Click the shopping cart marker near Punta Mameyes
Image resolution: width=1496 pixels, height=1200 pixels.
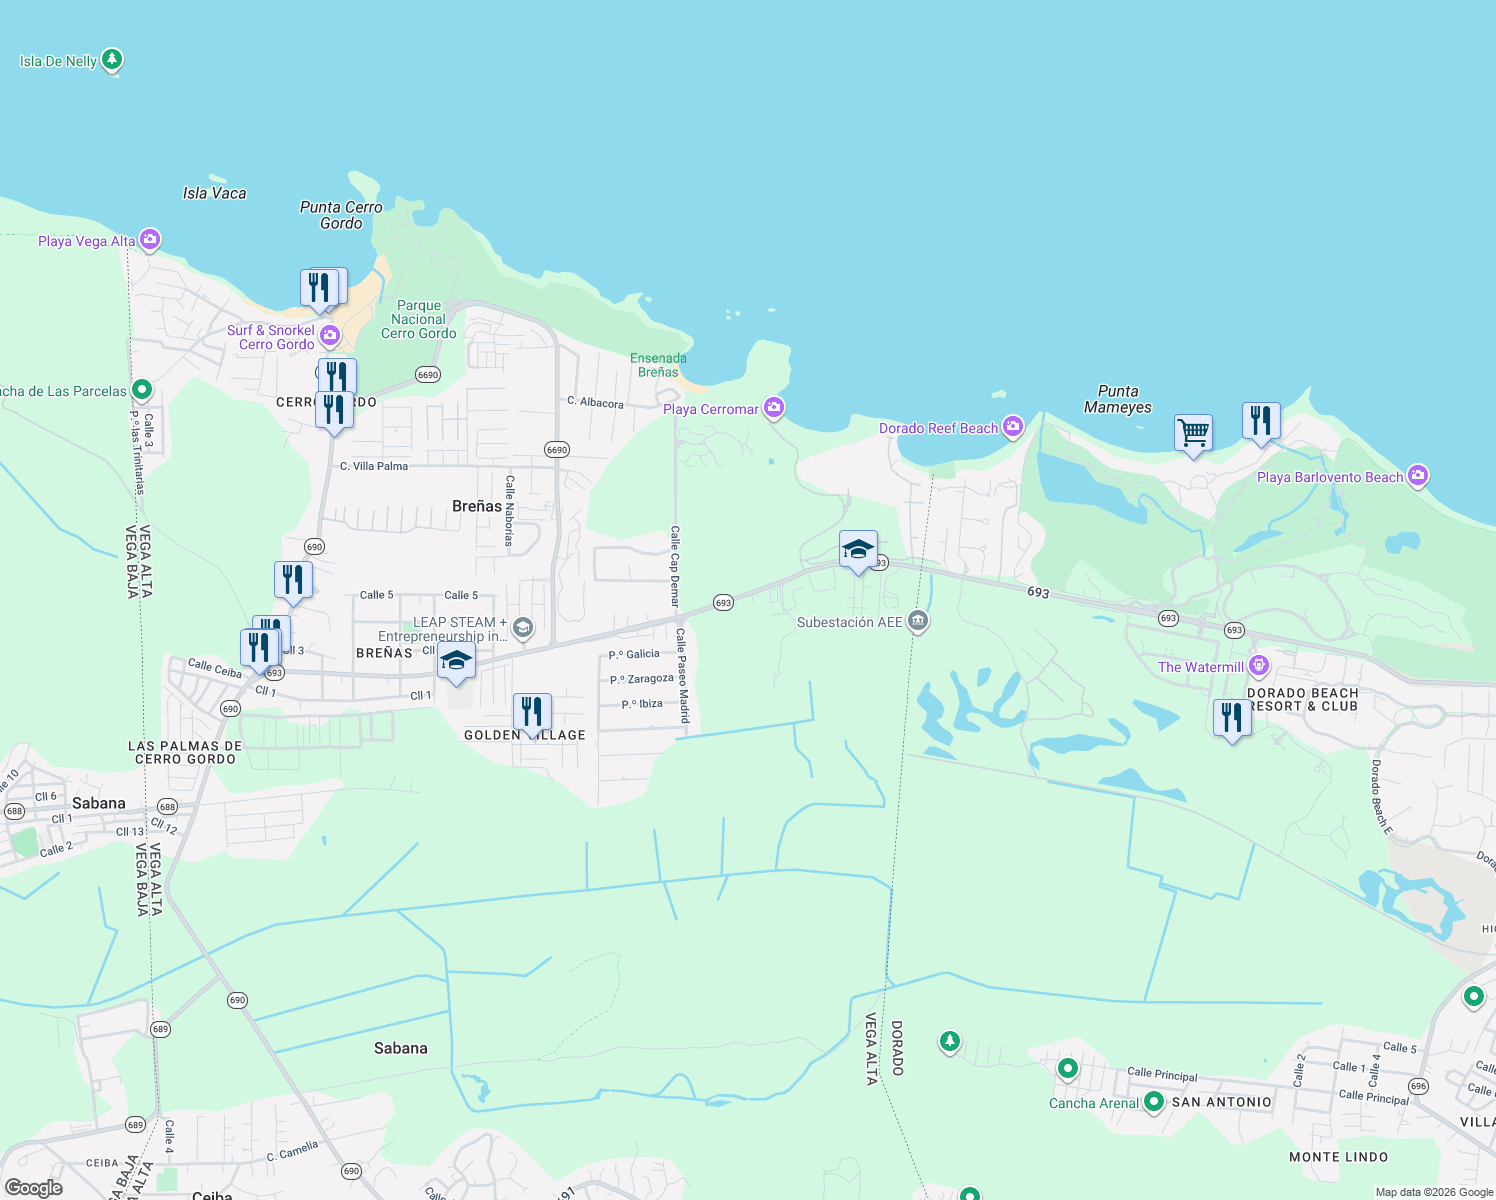1193,435
